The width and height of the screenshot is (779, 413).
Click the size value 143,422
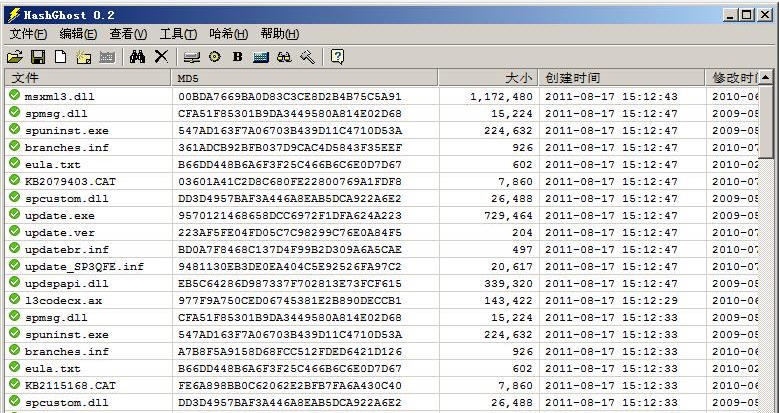click(508, 301)
